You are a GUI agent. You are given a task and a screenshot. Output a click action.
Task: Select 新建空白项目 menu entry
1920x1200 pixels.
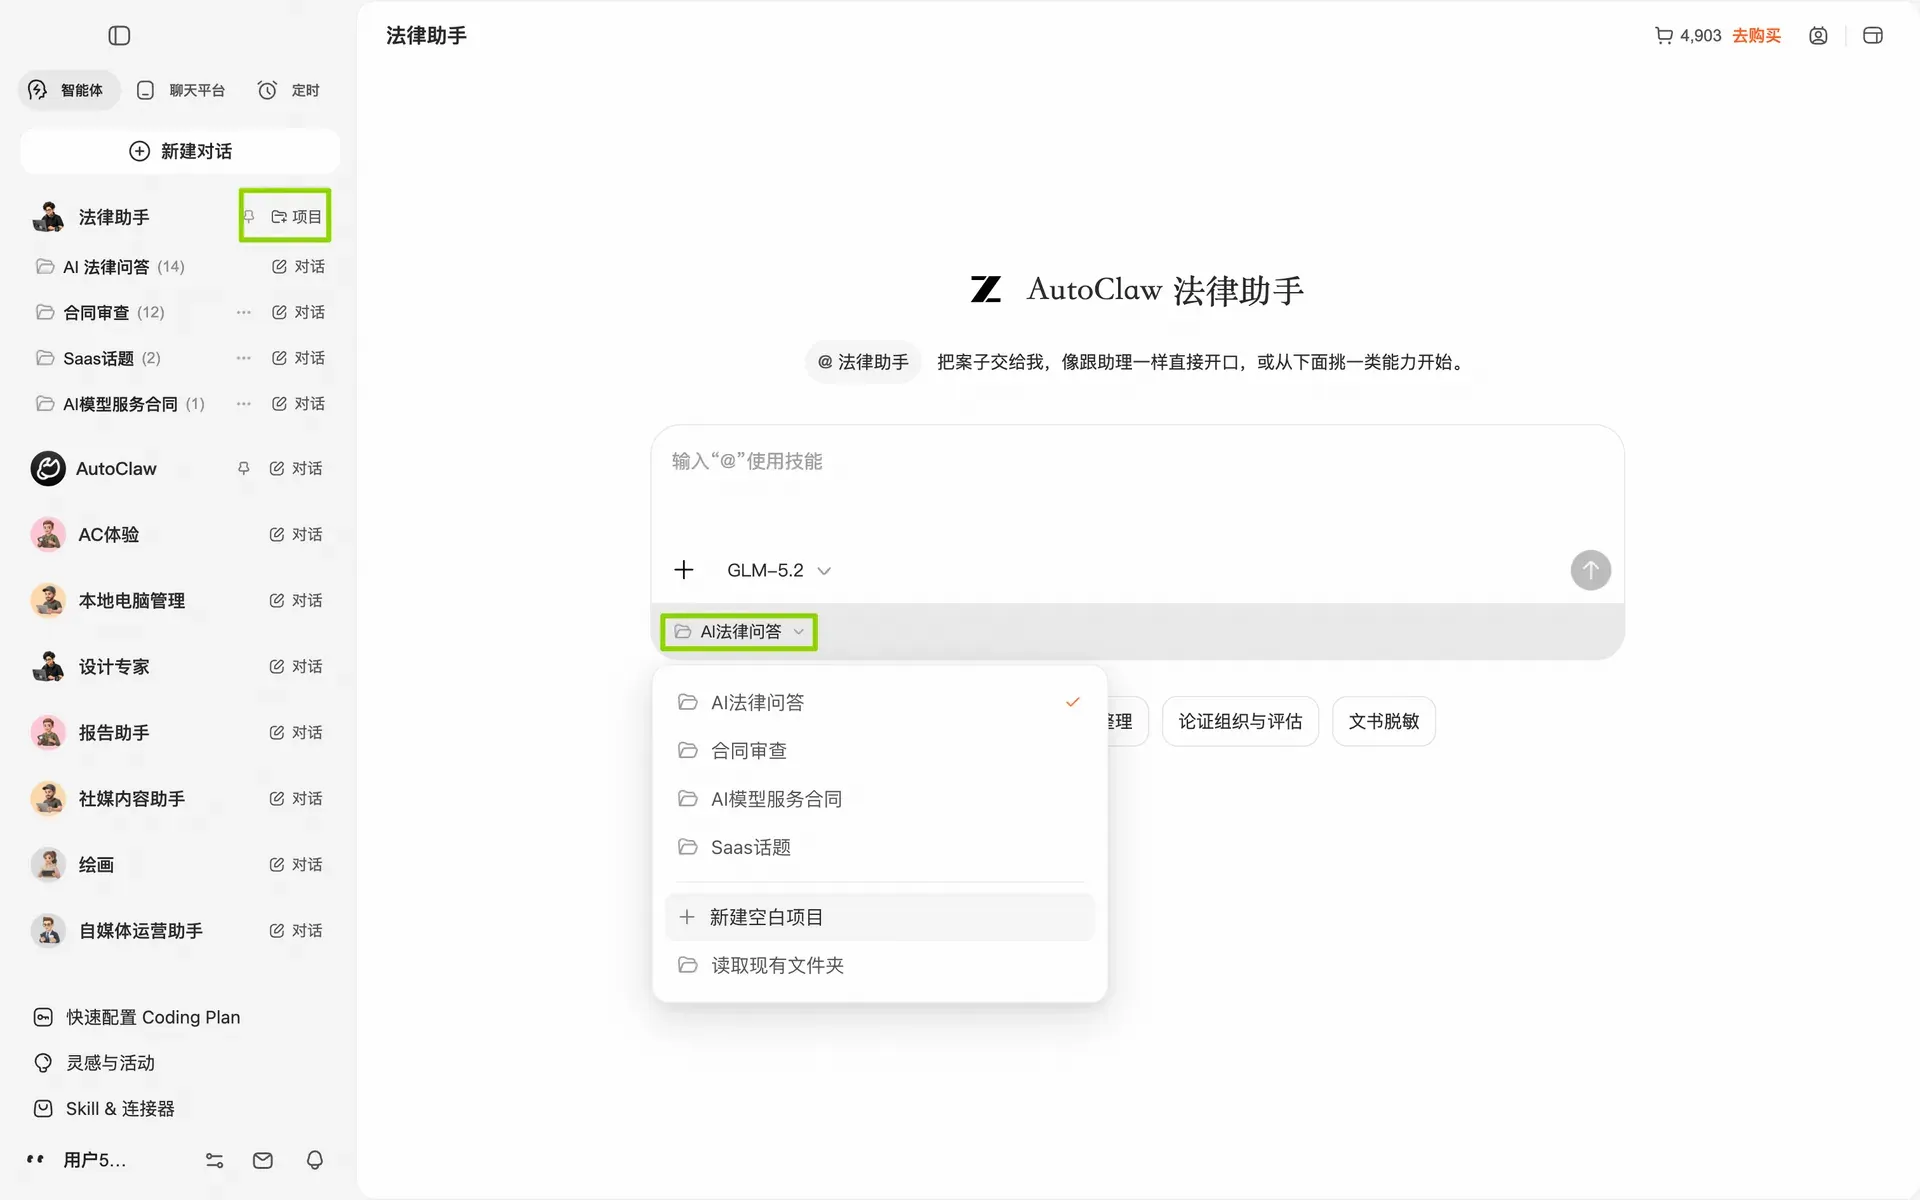click(x=879, y=917)
